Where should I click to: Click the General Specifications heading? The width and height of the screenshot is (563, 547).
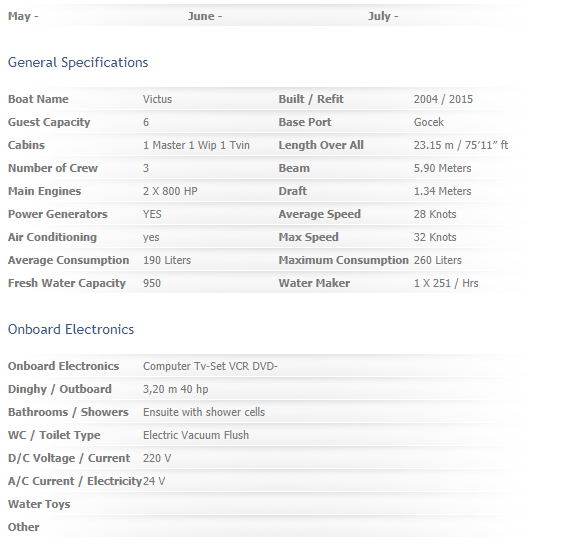[x=78, y=62]
